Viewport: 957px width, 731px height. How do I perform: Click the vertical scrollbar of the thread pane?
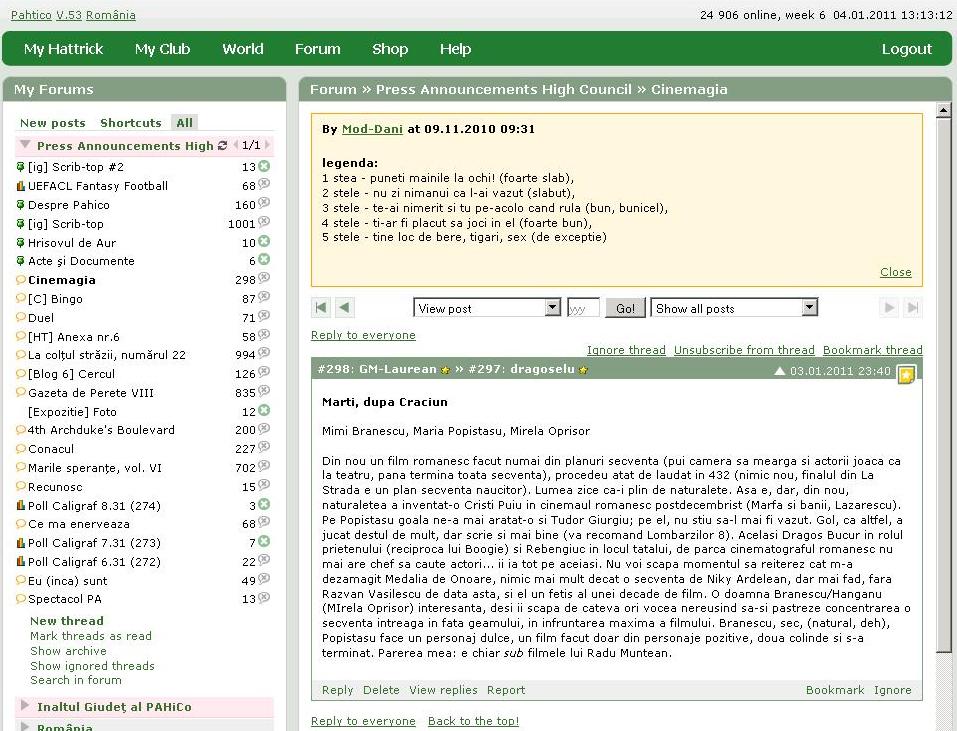click(943, 400)
